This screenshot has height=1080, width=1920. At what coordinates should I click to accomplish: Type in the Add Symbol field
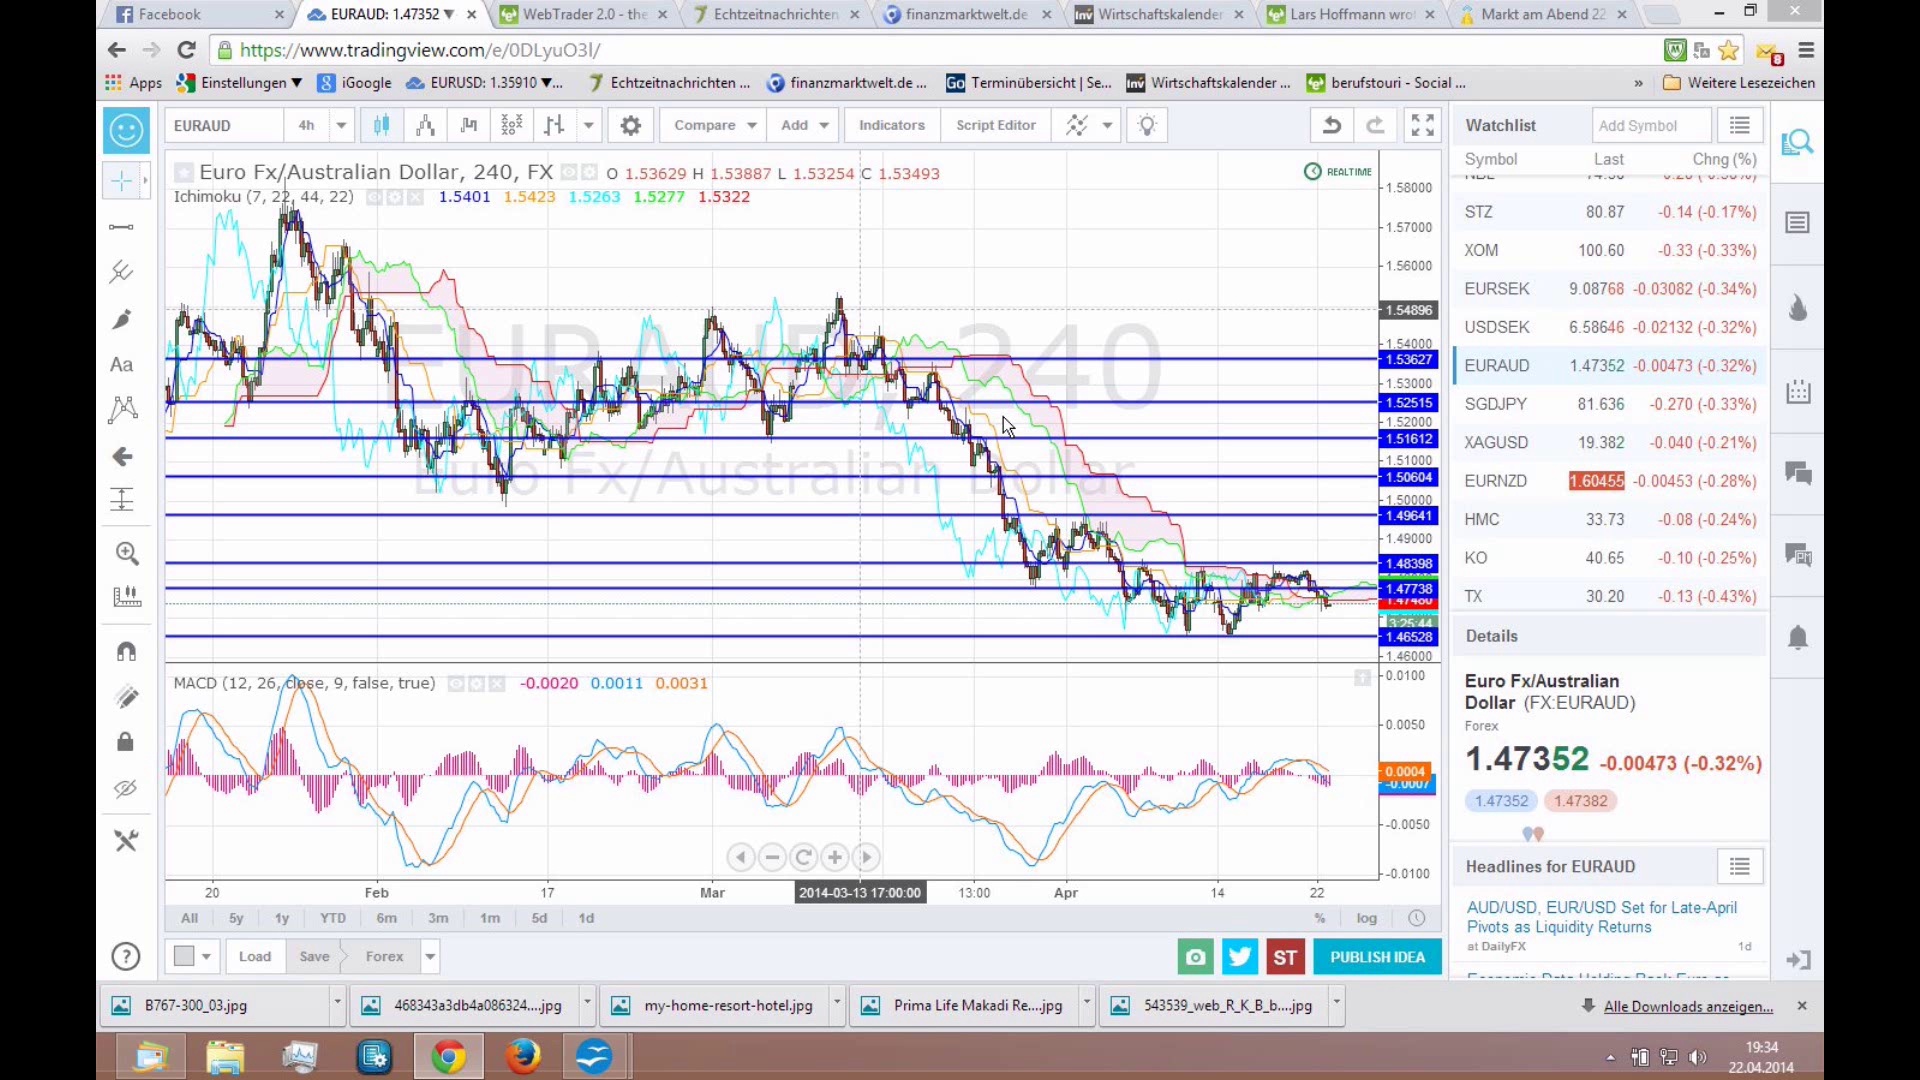(1650, 125)
